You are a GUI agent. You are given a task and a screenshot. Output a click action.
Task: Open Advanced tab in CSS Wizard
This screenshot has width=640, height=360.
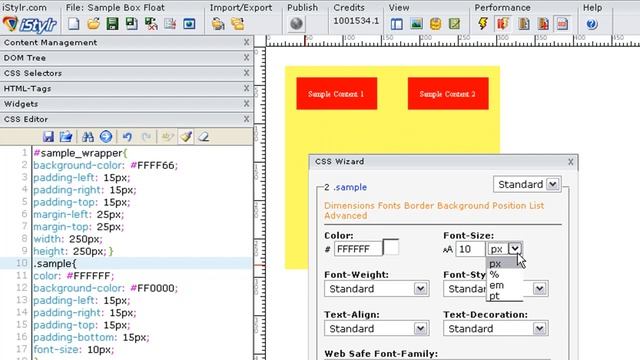click(x=346, y=216)
